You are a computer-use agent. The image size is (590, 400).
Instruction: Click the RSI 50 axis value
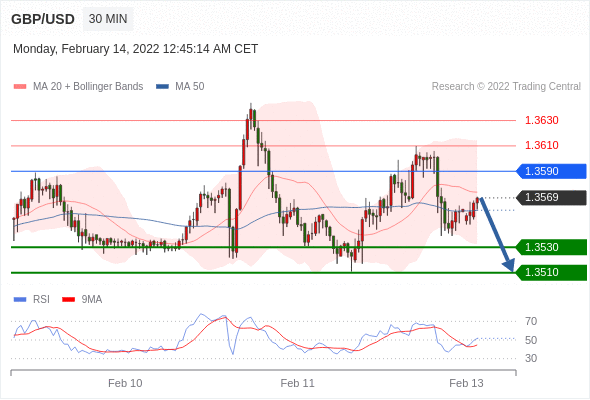tap(531, 340)
